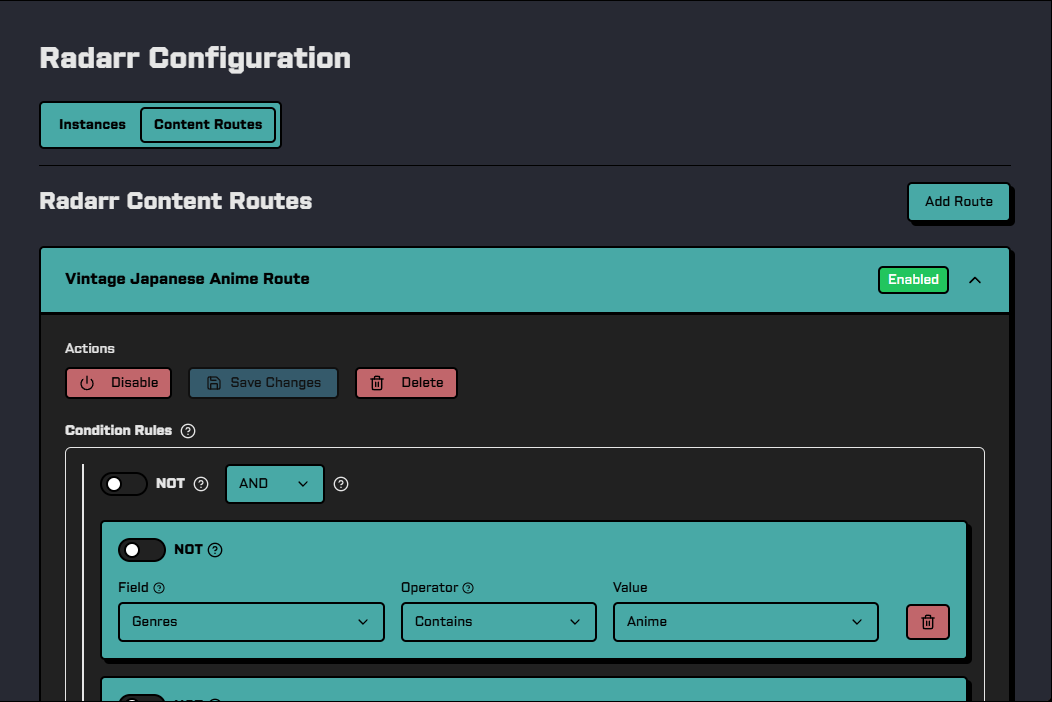The width and height of the screenshot is (1052, 702).
Task: Click the Condition Rules label
Action: pyautogui.click(x=119, y=430)
